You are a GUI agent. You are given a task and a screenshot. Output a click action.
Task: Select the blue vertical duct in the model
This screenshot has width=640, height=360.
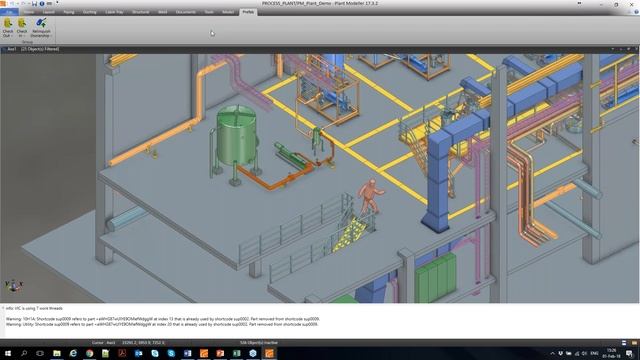[438, 182]
